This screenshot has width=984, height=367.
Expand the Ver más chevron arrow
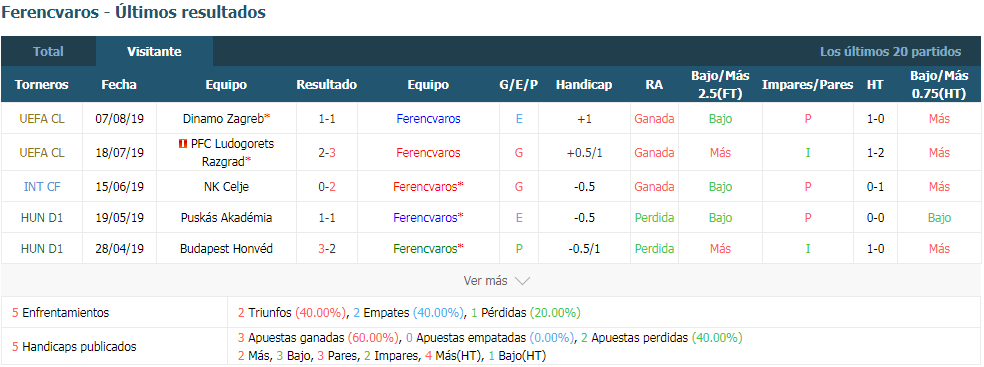point(522,281)
